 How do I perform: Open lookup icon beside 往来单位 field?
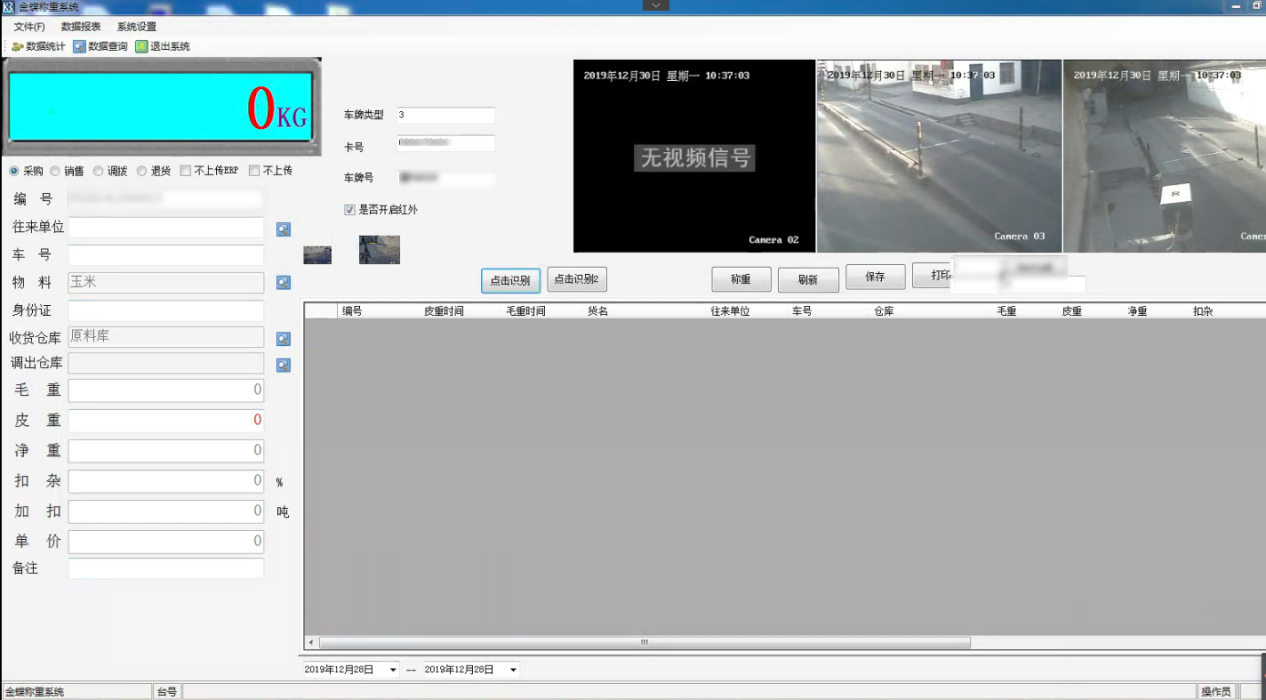(283, 229)
